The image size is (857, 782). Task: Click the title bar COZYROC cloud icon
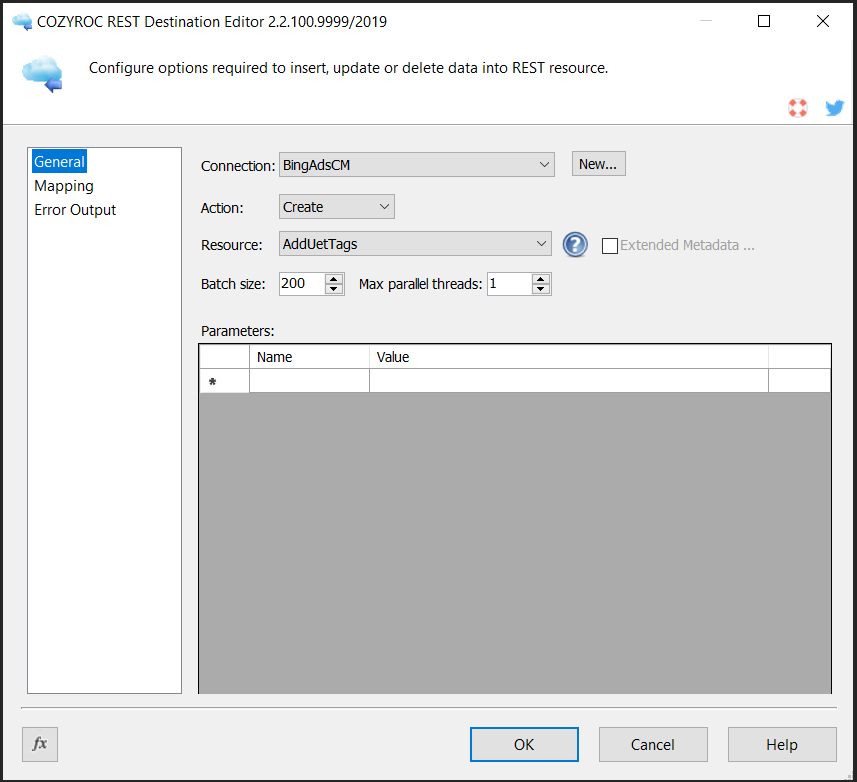click(x=22, y=22)
